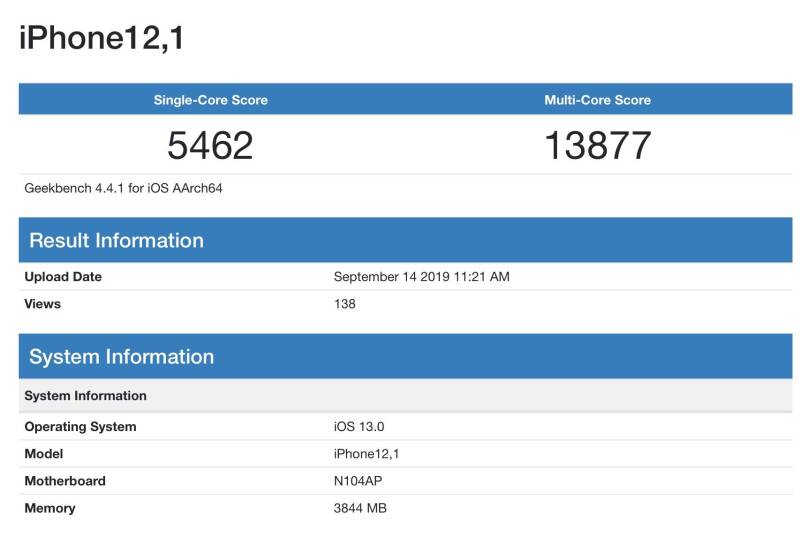
Task: Select the Single-Core Score header
Action: (x=211, y=99)
